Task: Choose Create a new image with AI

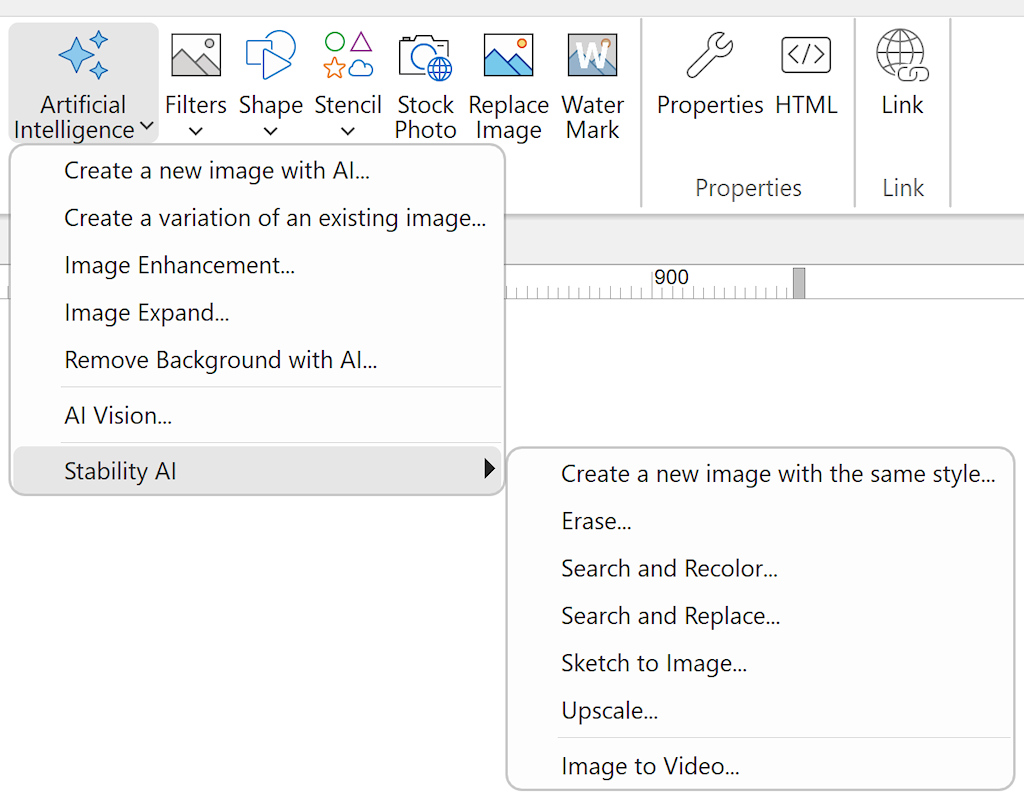Action: tap(217, 171)
